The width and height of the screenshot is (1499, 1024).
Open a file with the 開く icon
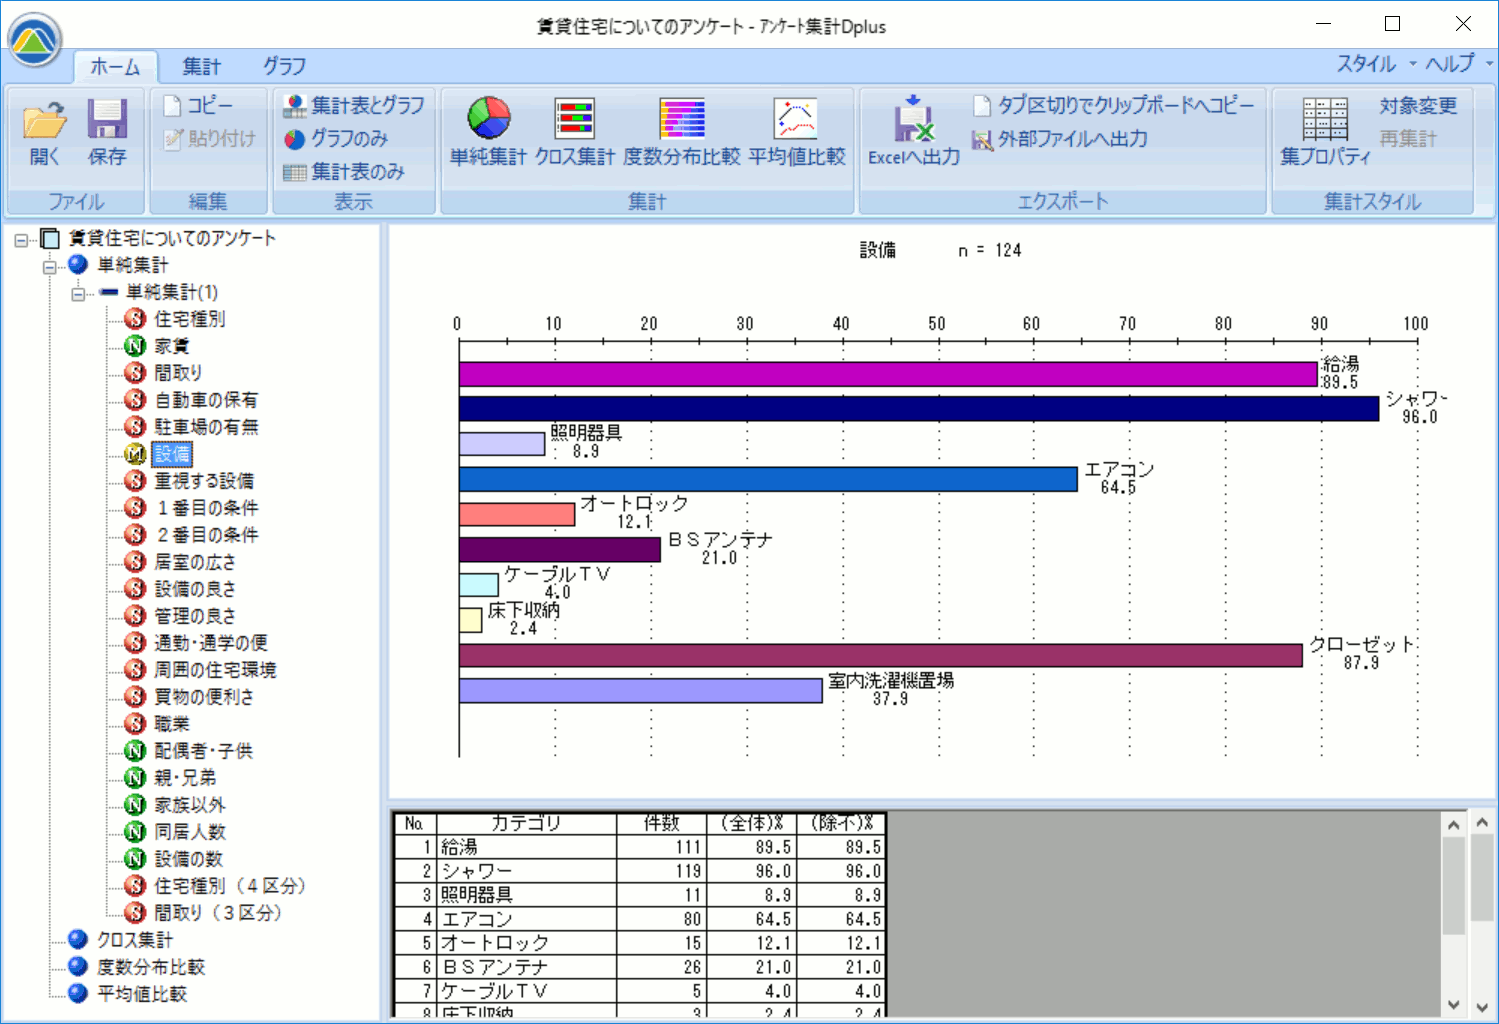(x=45, y=131)
